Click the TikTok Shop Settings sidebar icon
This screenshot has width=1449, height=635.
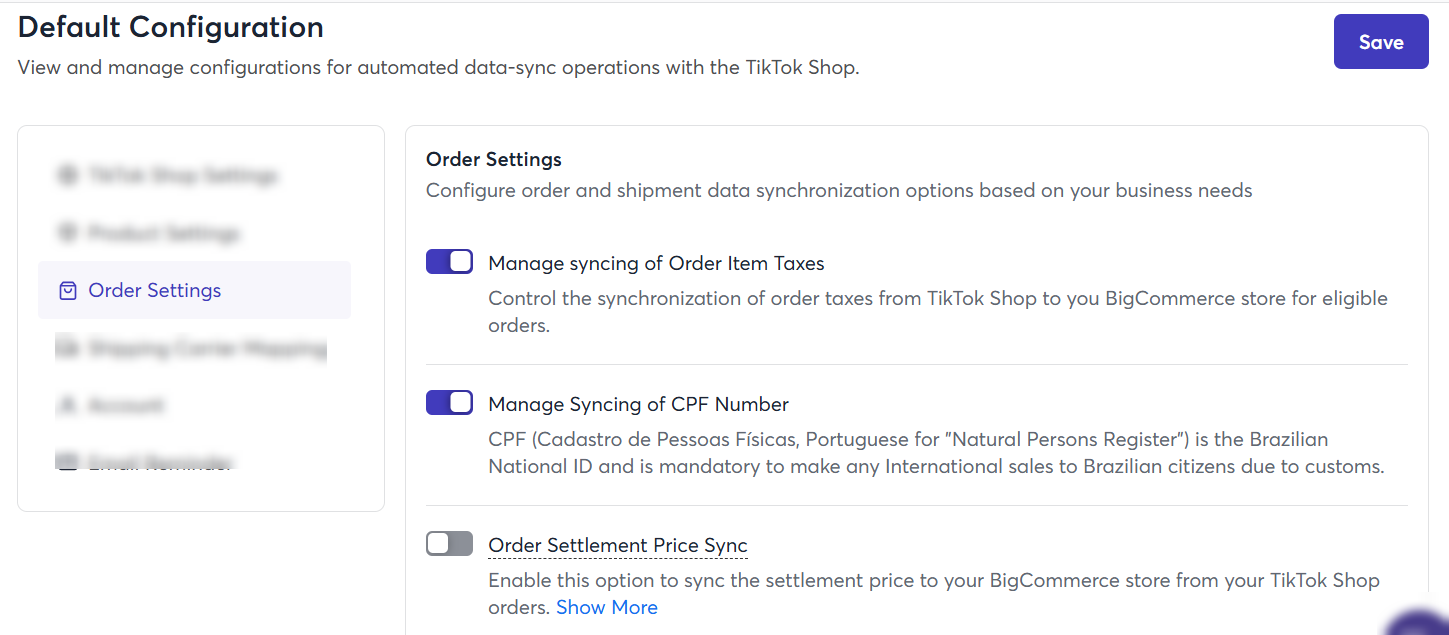(x=68, y=176)
